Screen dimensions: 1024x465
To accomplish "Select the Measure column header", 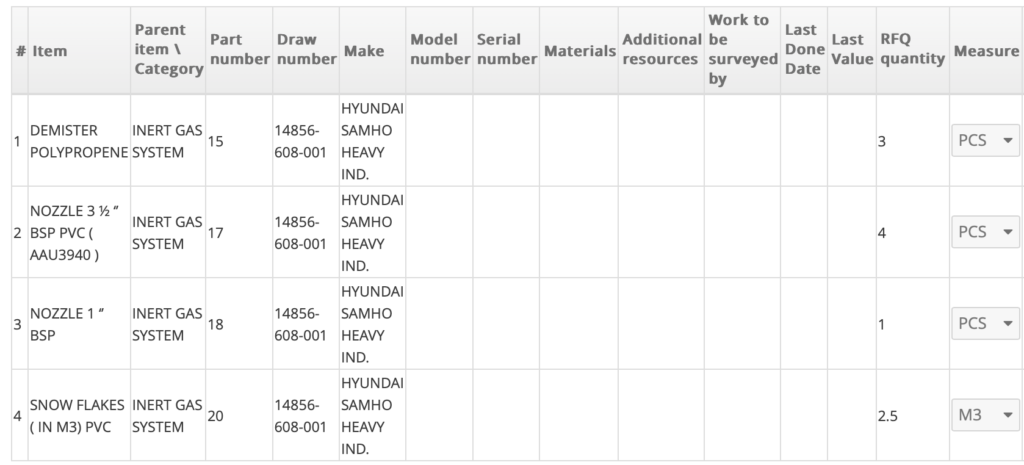I will click(x=985, y=50).
